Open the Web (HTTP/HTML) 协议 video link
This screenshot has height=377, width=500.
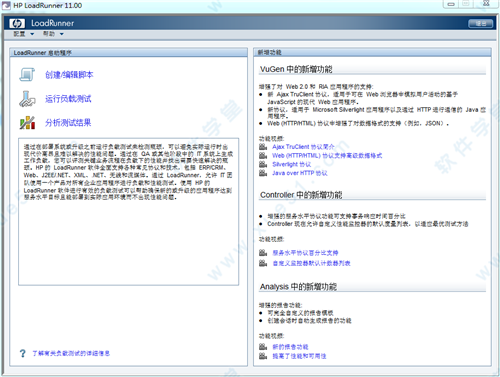click(x=327, y=155)
